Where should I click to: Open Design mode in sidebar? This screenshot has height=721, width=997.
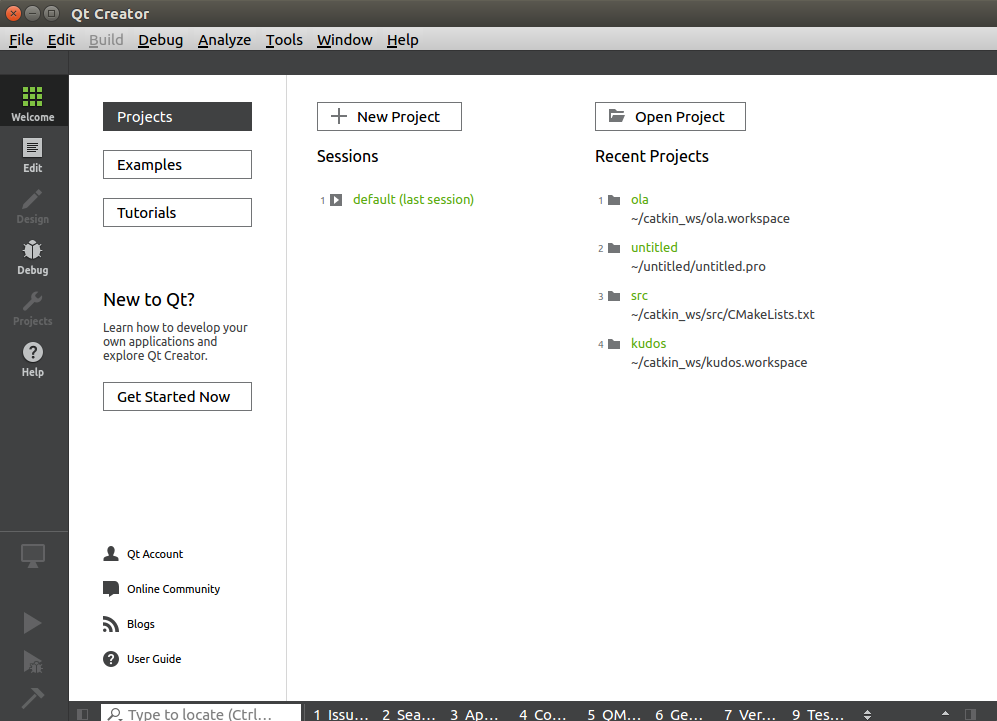[x=33, y=206]
